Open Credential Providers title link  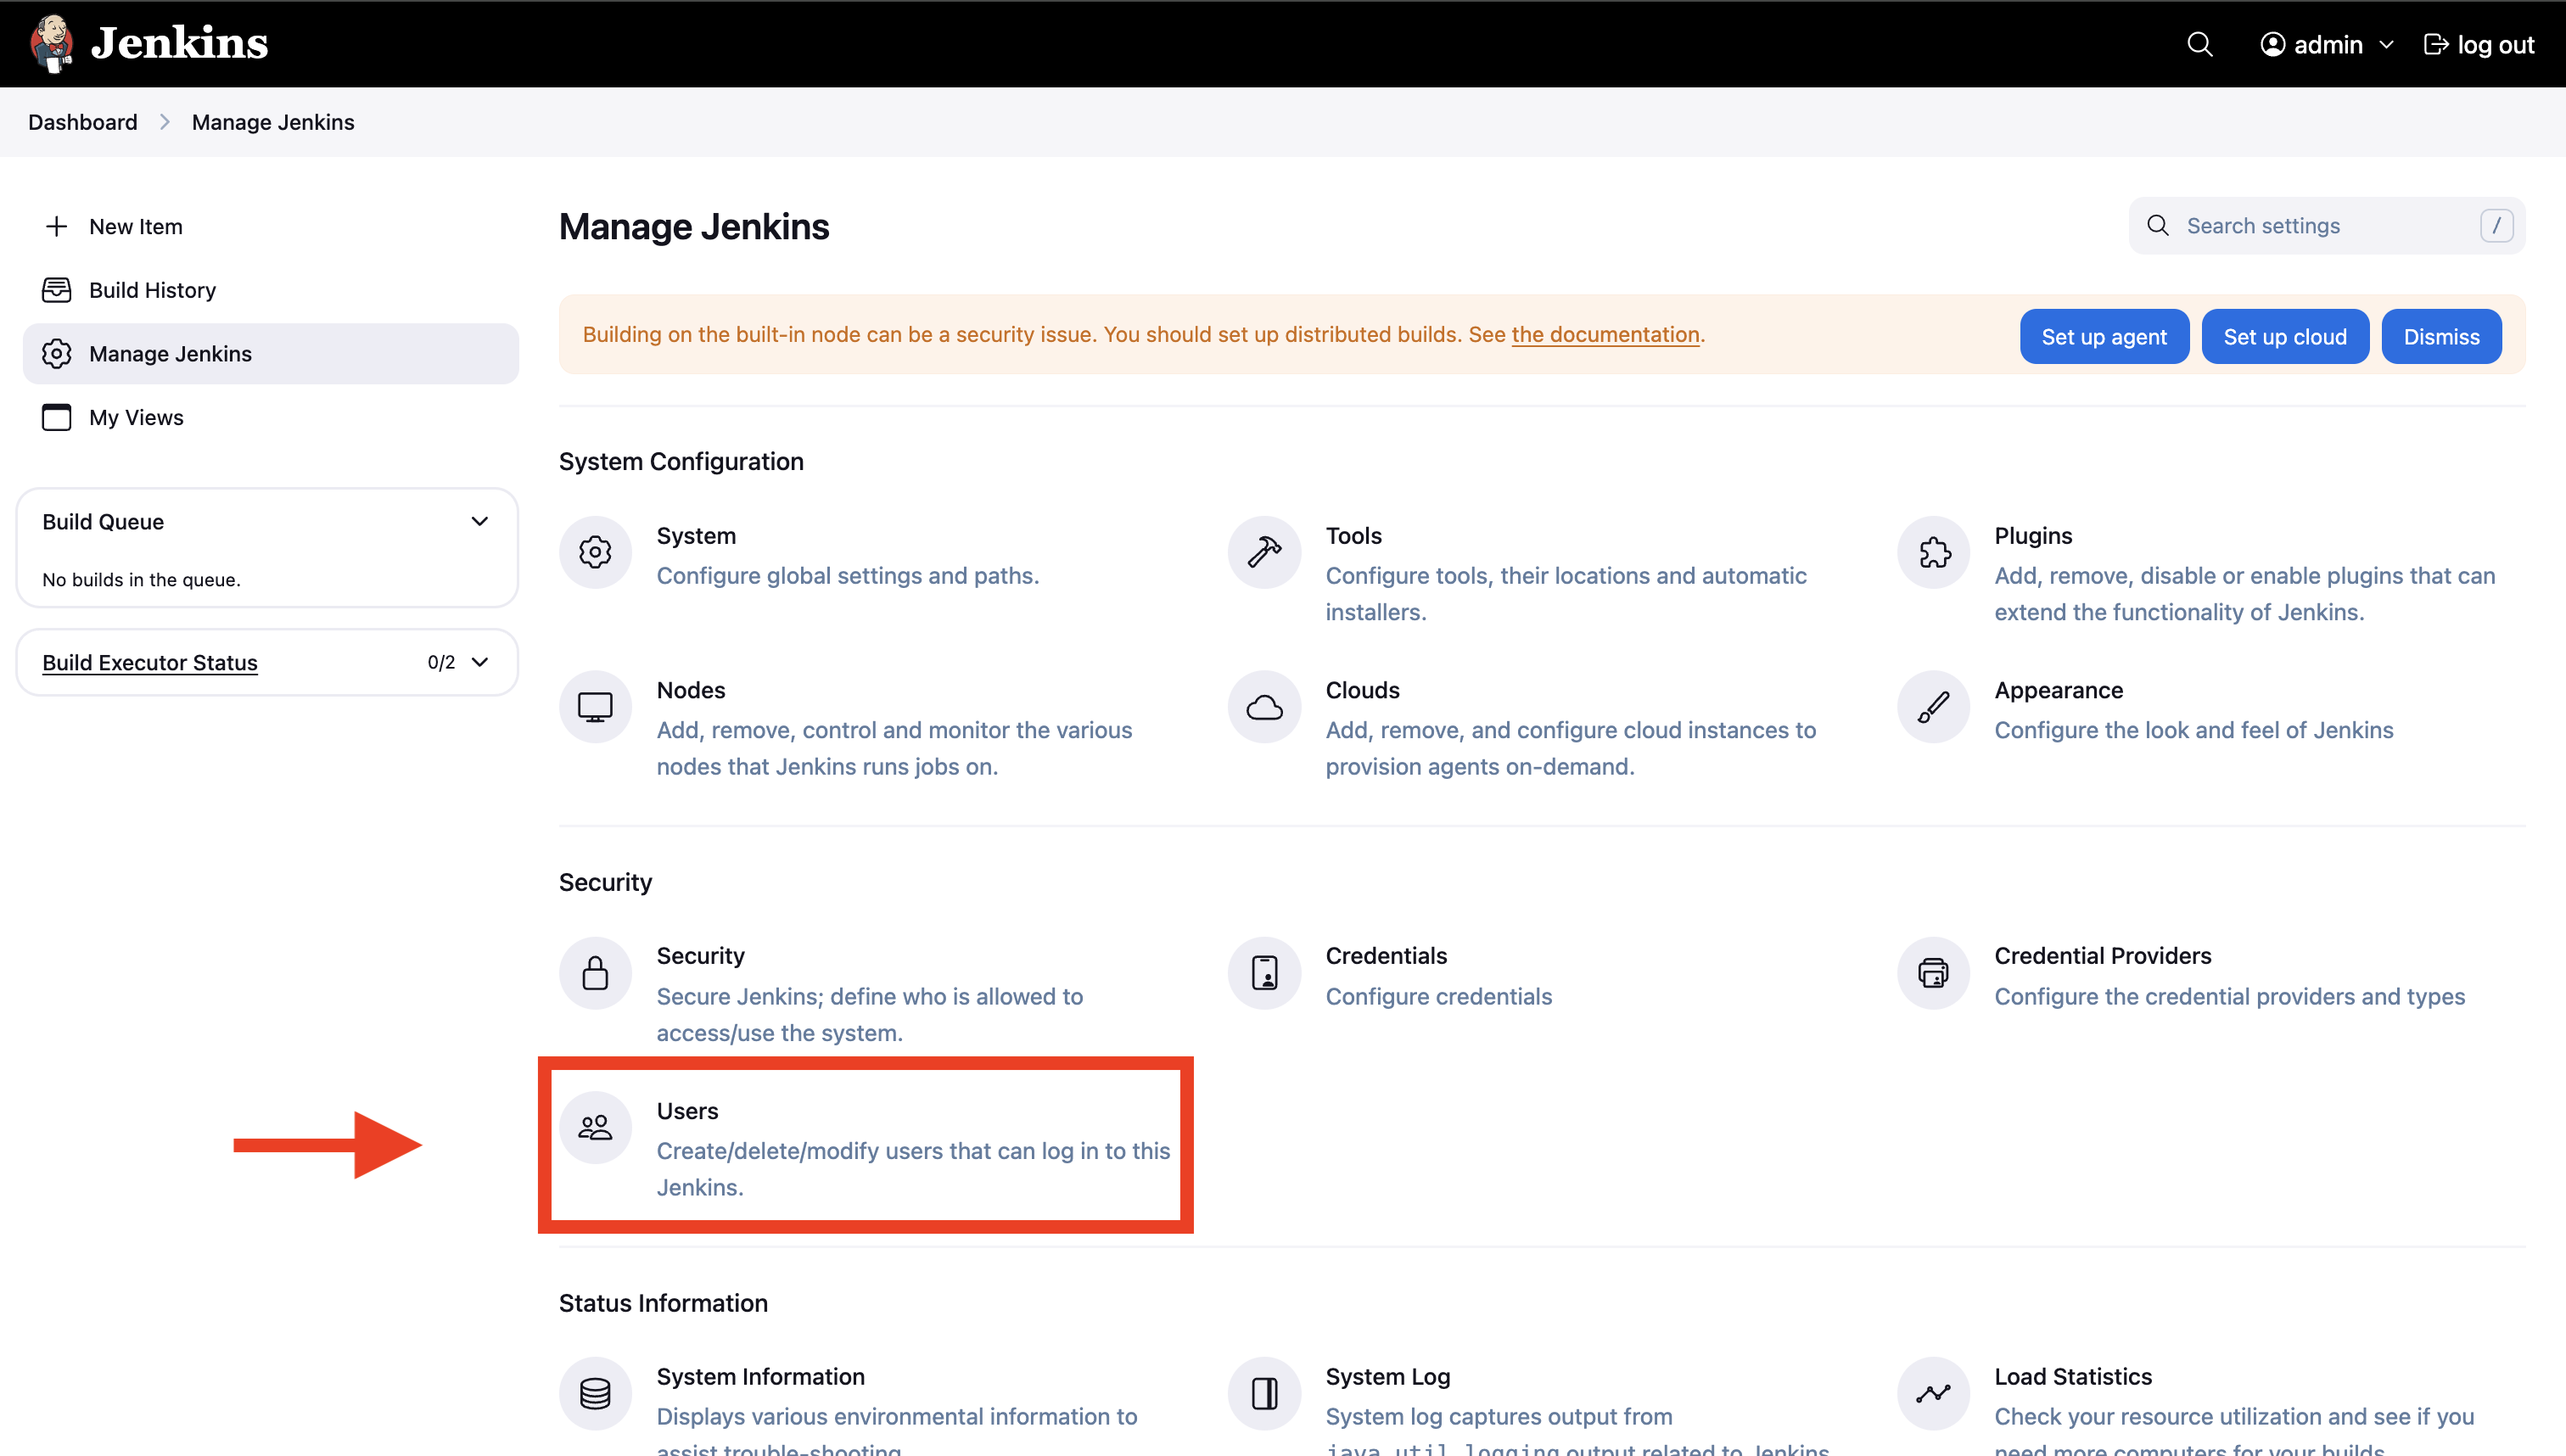2103,956
